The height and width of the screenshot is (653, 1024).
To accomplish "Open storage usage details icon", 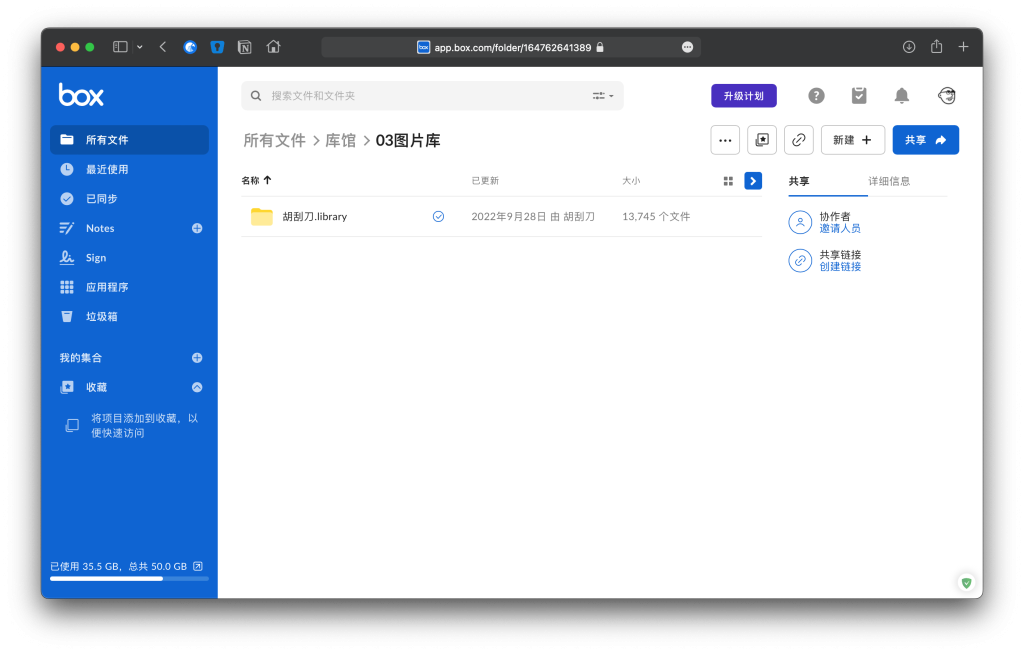I will 198,566.
